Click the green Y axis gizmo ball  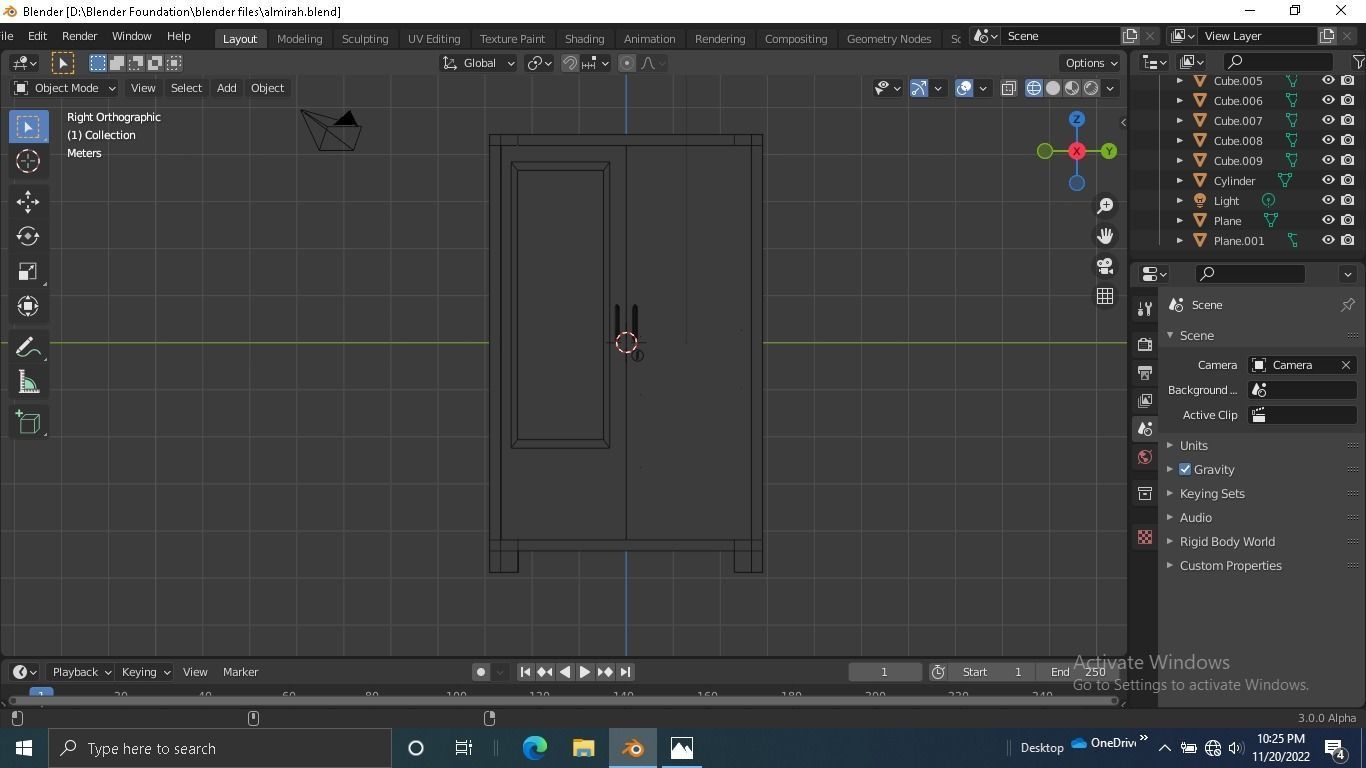(x=1109, y=151)
